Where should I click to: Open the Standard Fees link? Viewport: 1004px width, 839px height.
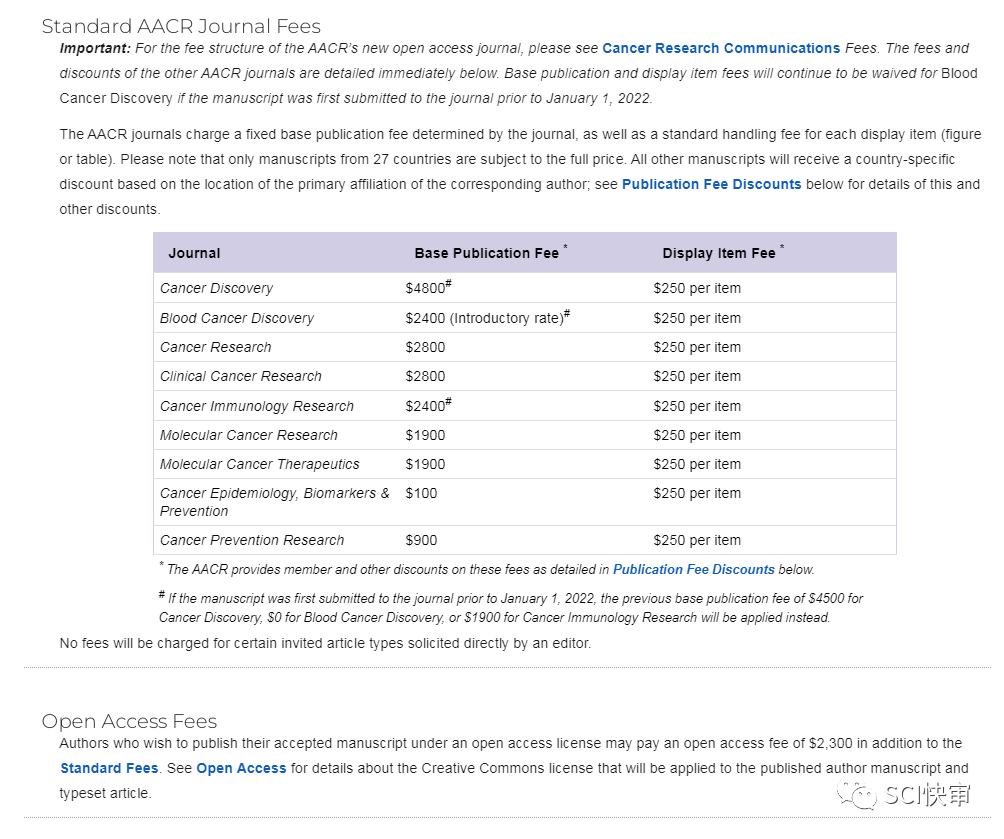tap(109, 768)
